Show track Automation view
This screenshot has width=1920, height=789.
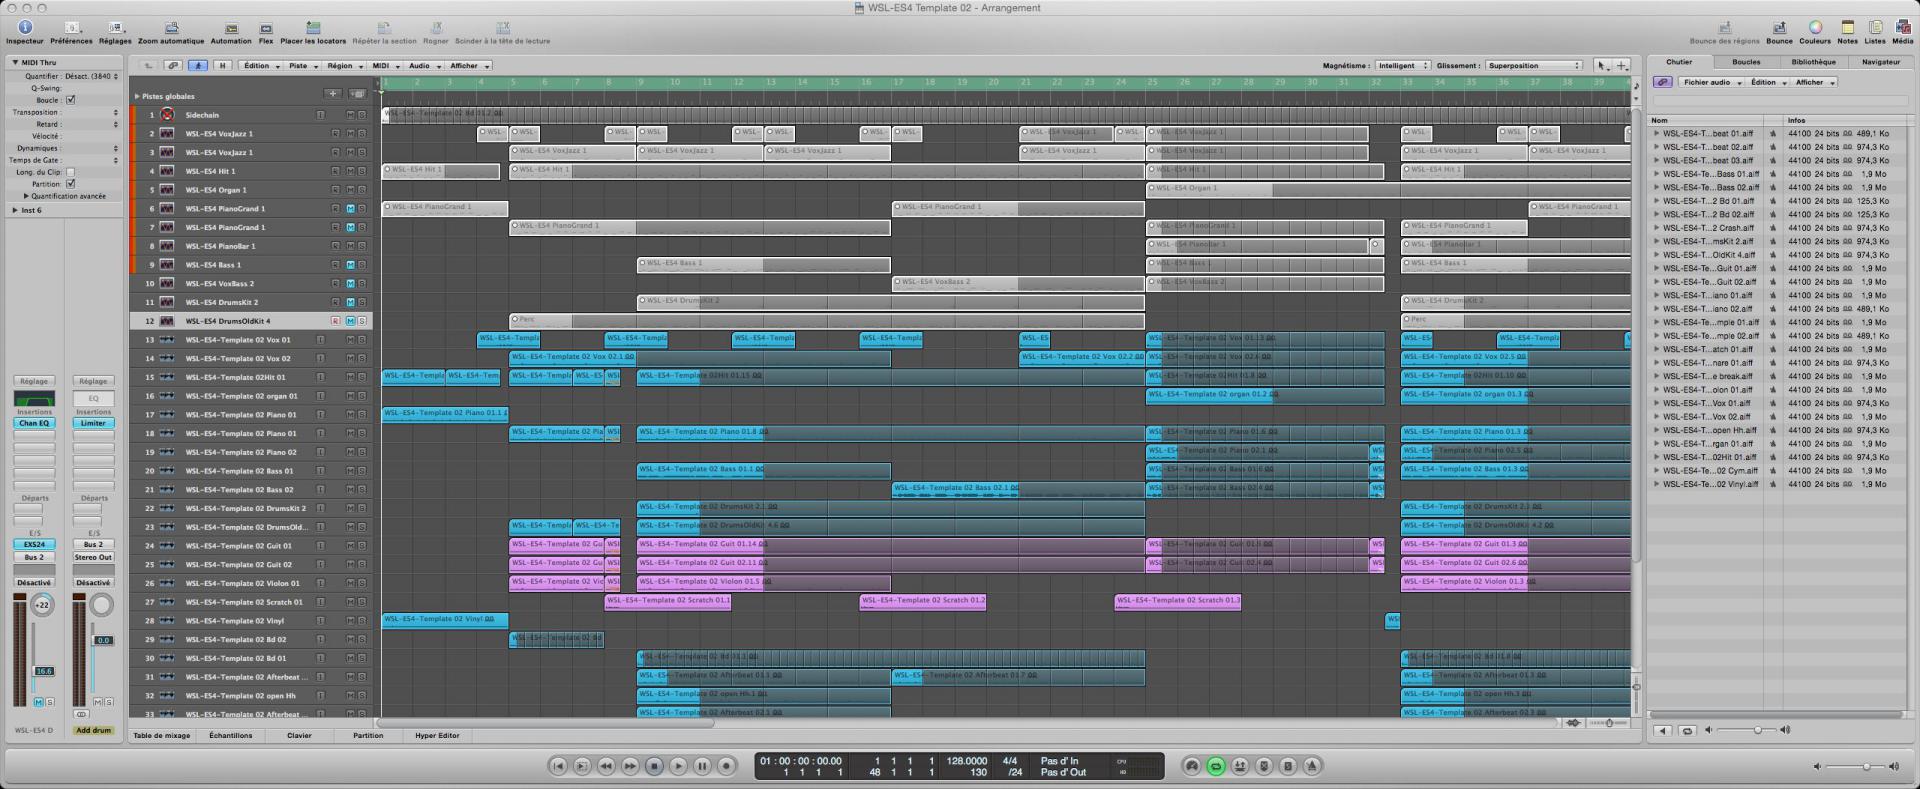pos(231,28)
